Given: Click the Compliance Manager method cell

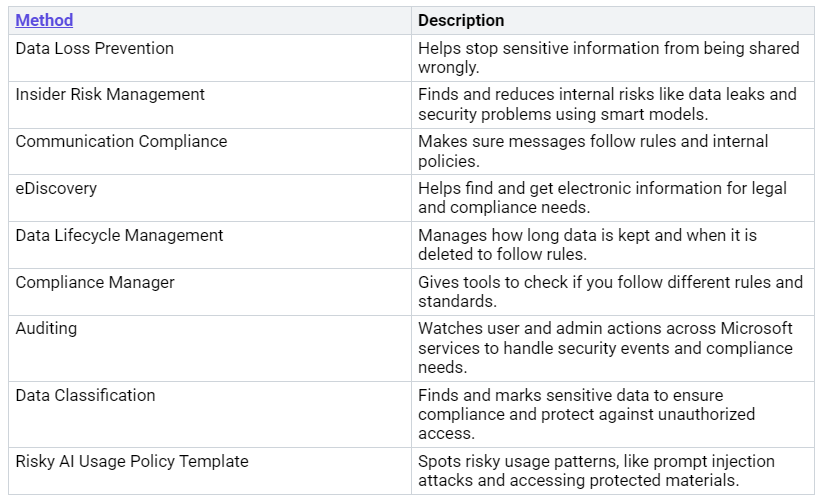Looking at the screenshot, I should (x=95, y=282).
